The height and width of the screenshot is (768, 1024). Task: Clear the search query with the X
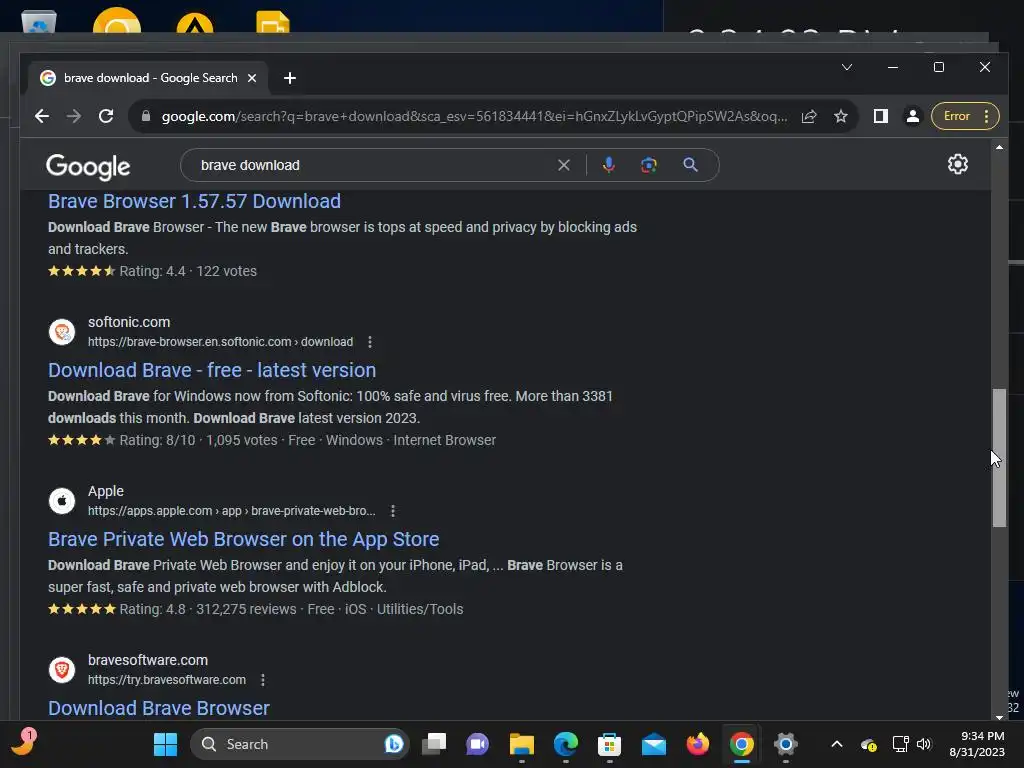(564, 165)
